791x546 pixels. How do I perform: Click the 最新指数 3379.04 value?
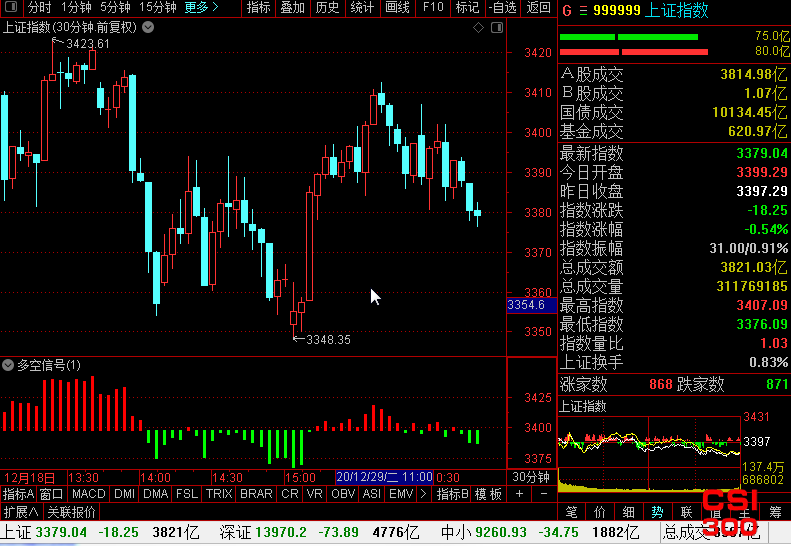(x=761, y=153)
